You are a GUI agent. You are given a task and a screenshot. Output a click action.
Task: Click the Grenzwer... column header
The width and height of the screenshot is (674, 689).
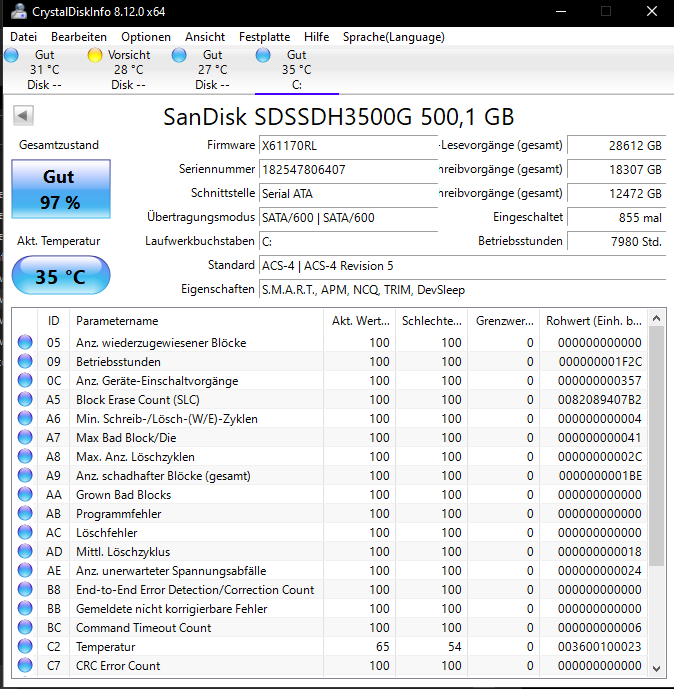(504, 321)
